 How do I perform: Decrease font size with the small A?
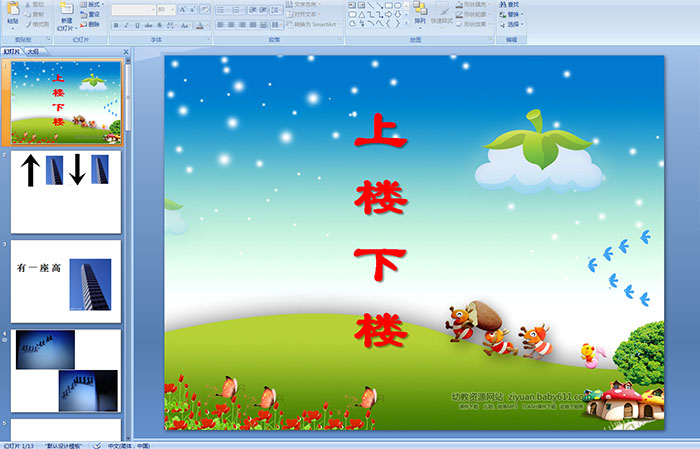click(193, 9)
